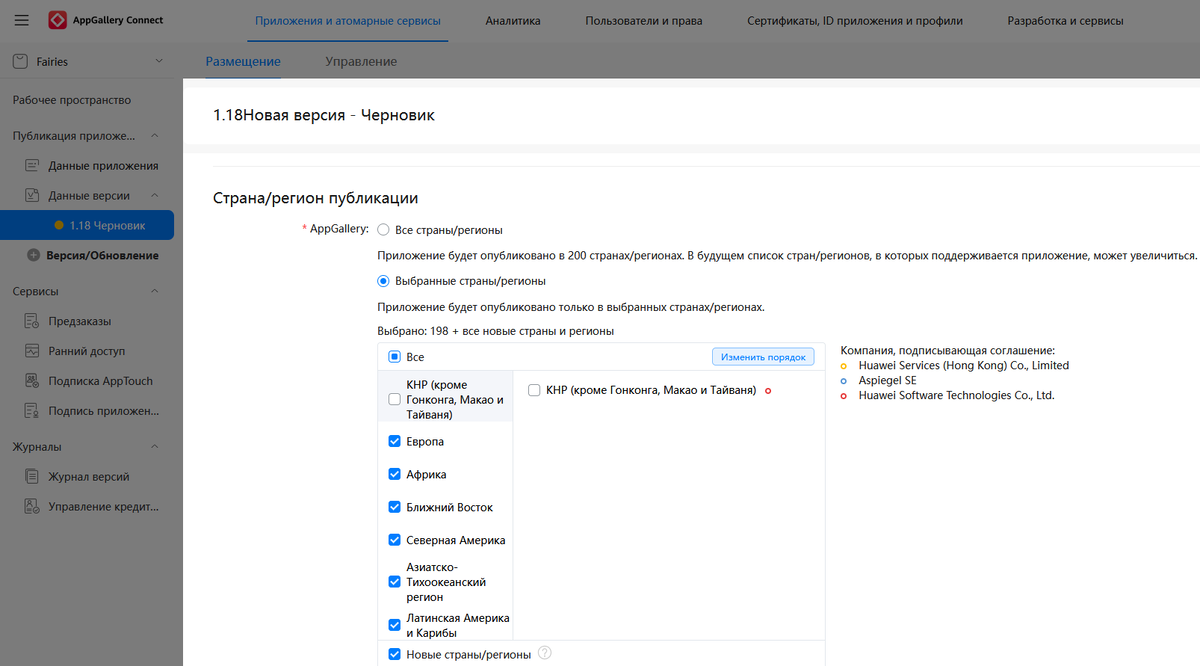The image size is (1200, 666).
Task: Select the Все страны/регионы radio button
Action: pos(382,229)
